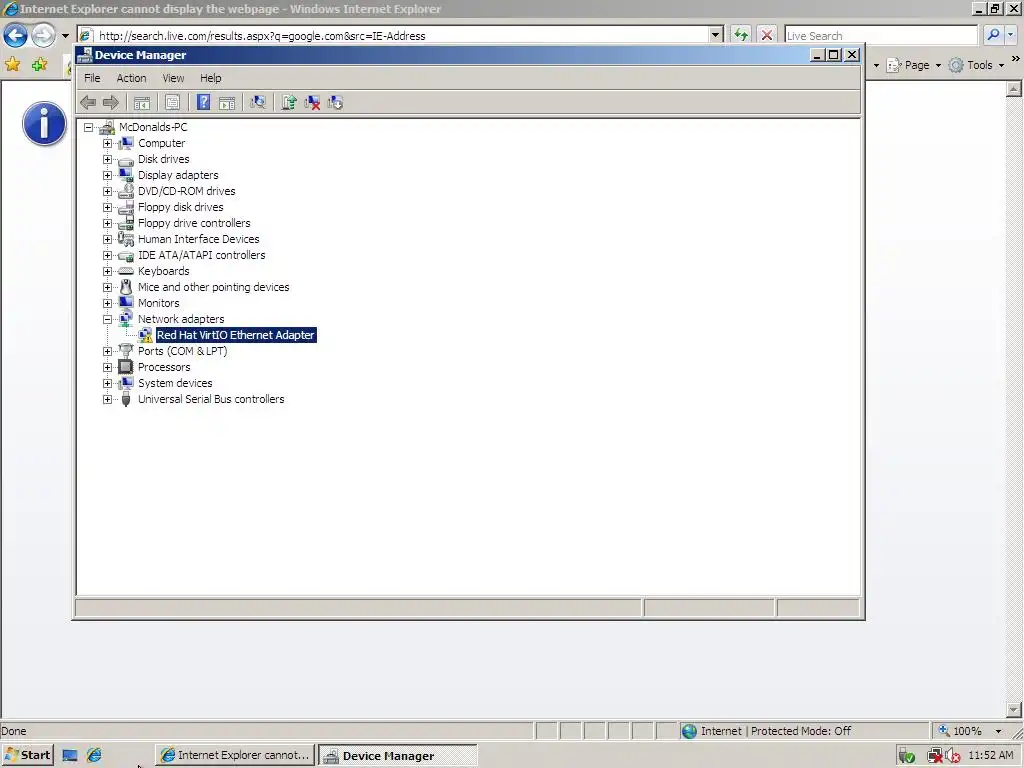Toggle the Show/Hide Action Pane icon
The image size is (1024, 768).
227,103
